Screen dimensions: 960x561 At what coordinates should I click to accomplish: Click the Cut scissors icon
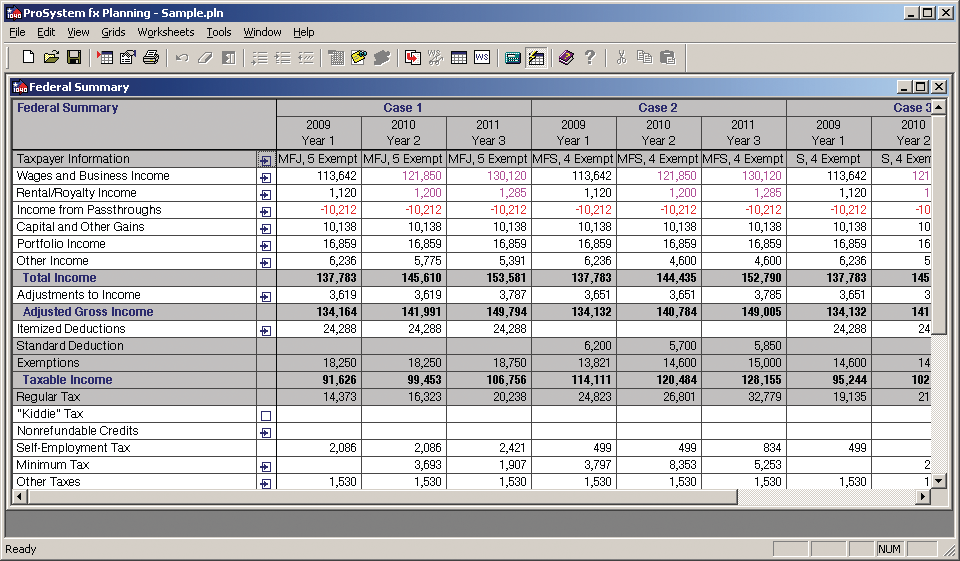(621, 58)
